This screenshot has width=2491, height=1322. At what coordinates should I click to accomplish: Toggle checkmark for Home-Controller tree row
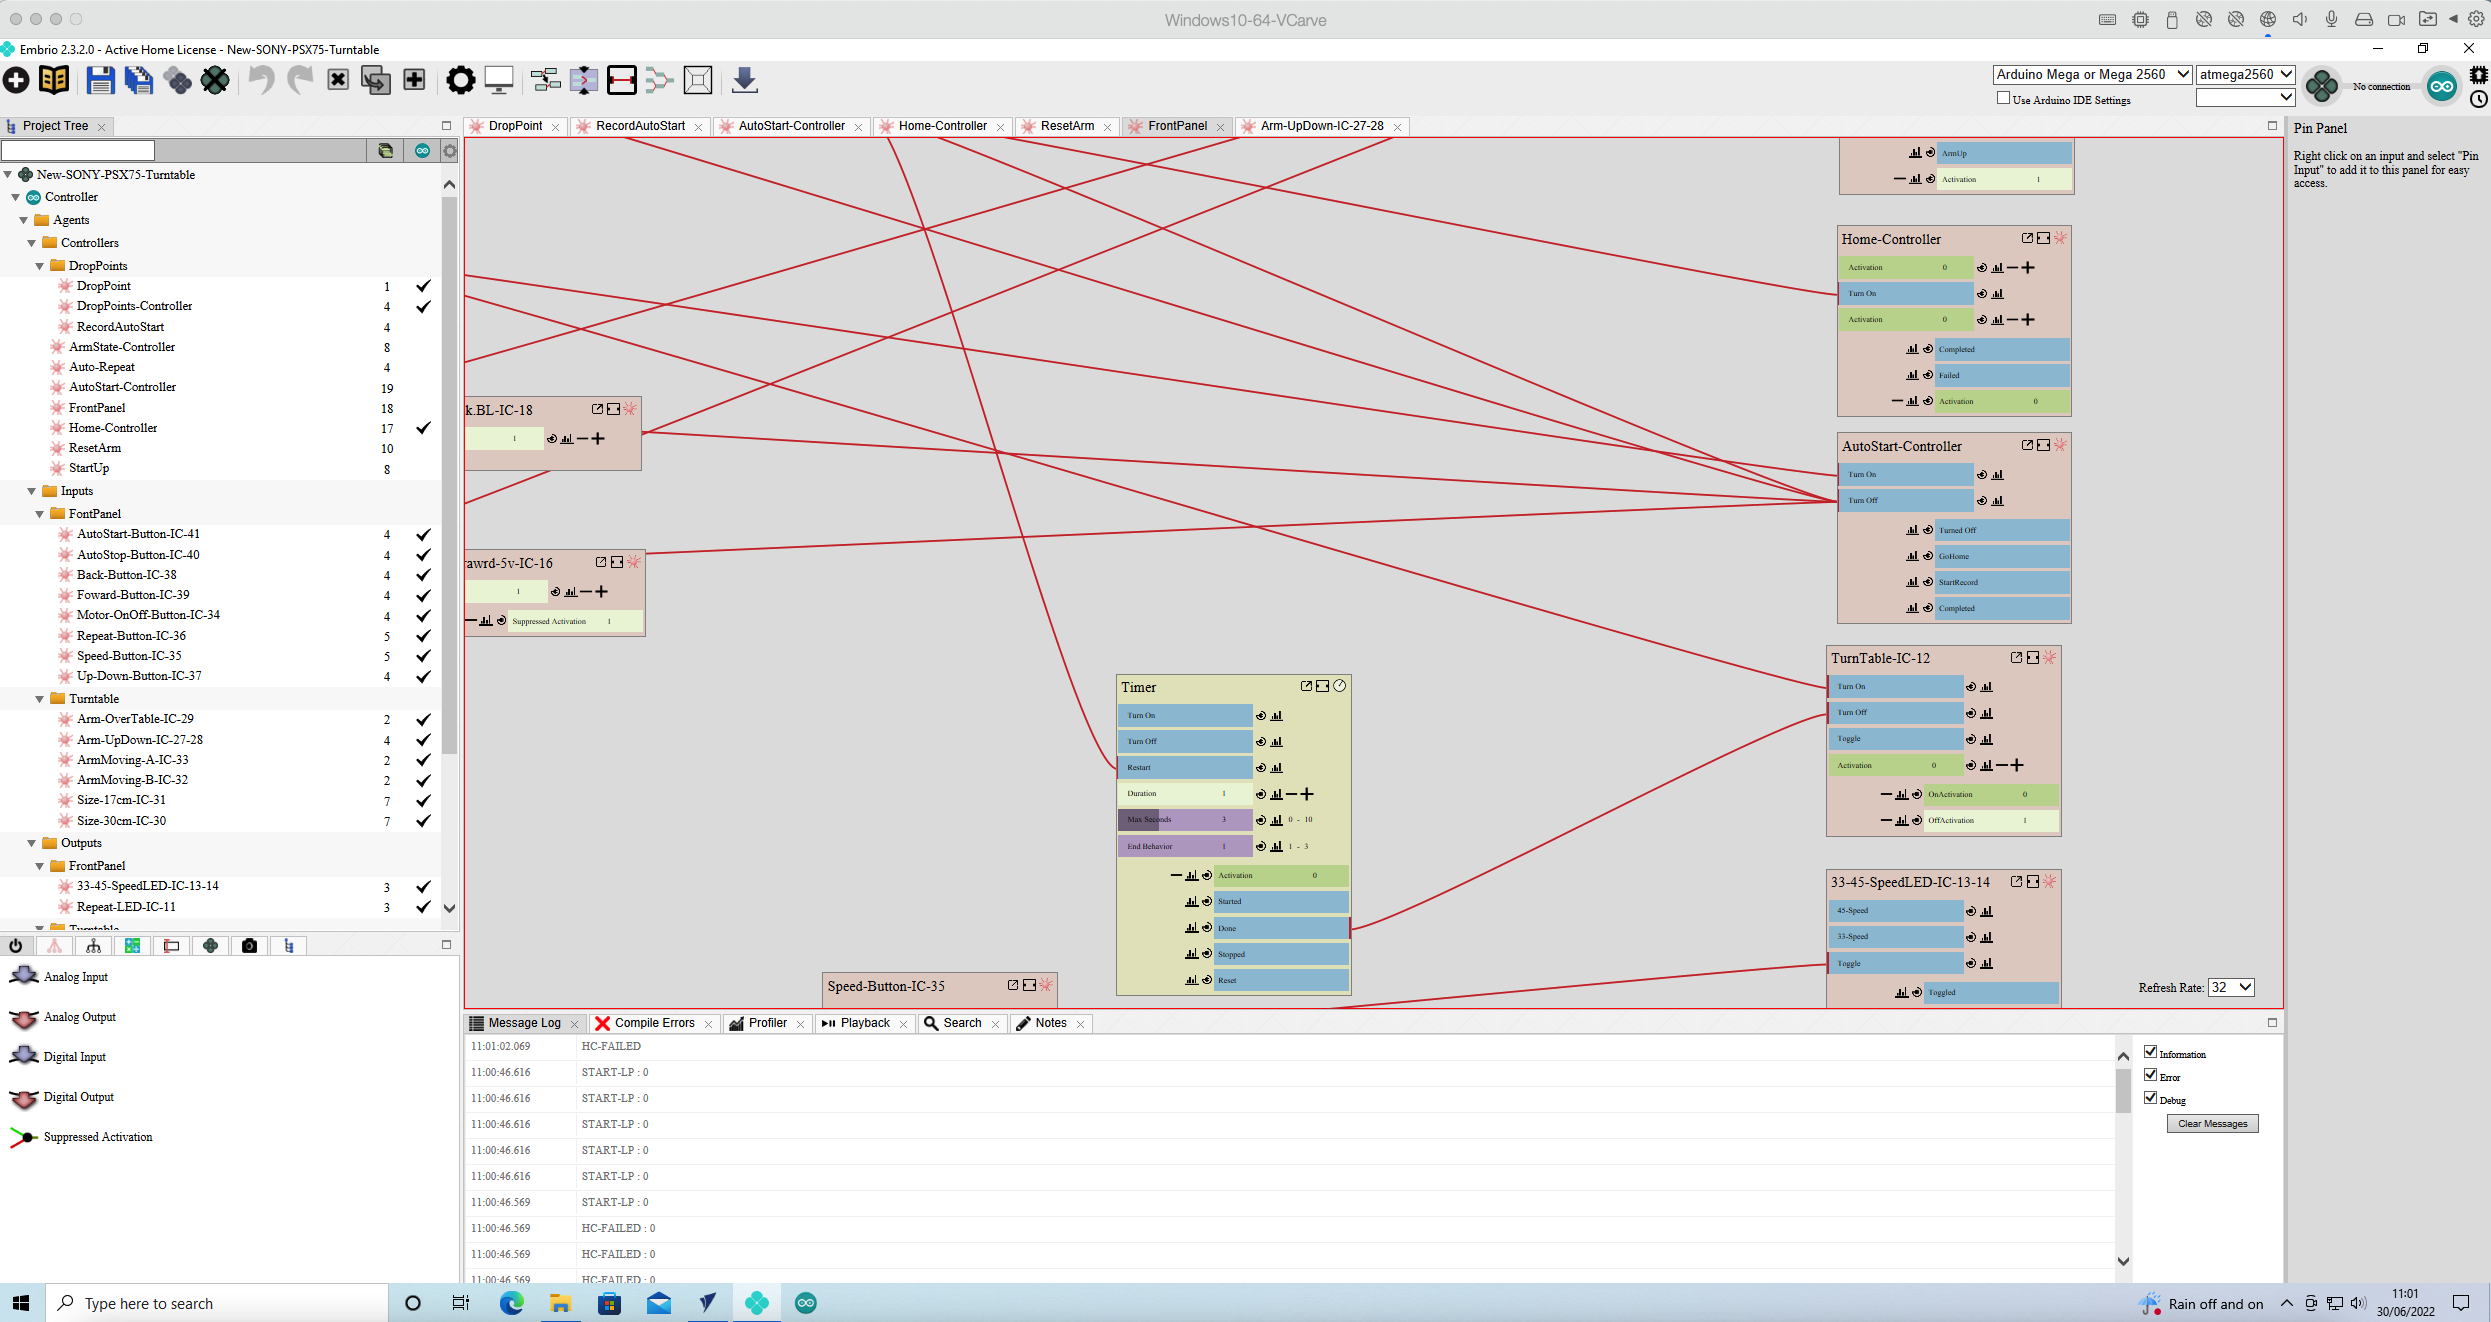click(423, 428)
